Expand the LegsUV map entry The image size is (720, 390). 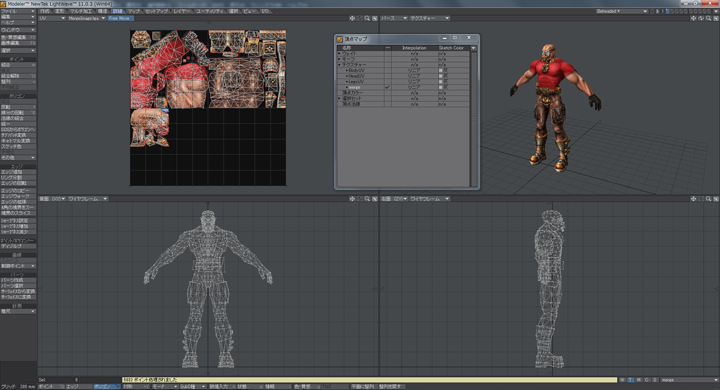tap(347, 82)
